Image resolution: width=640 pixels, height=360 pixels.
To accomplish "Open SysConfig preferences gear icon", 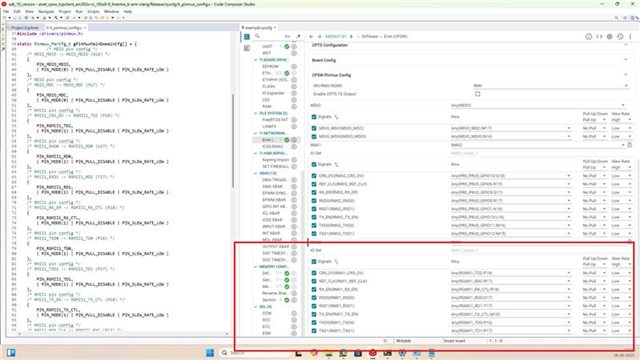I will pyautogui.click(x=609, y=37).
